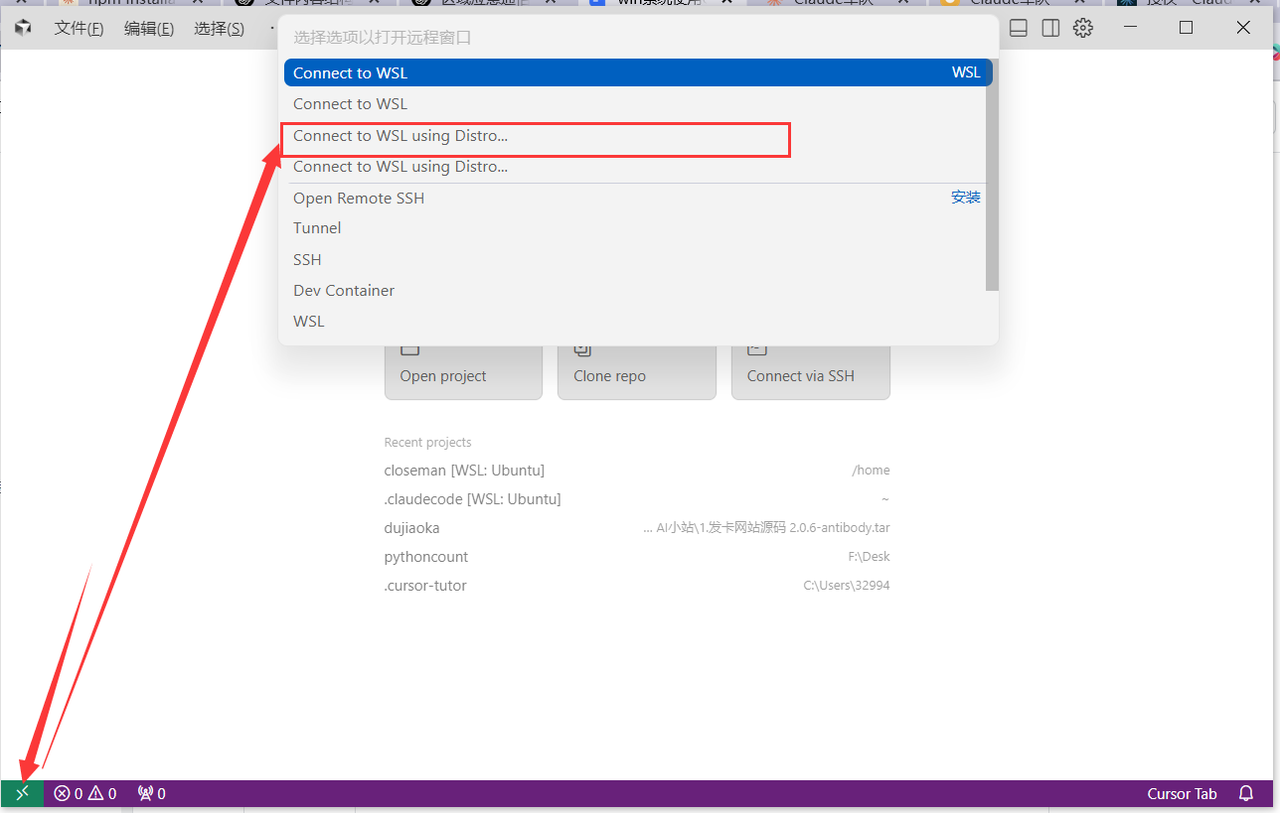Open the 选择(S) menu
The width and height of the screenshot is (1280, 813).
[219, 28]
